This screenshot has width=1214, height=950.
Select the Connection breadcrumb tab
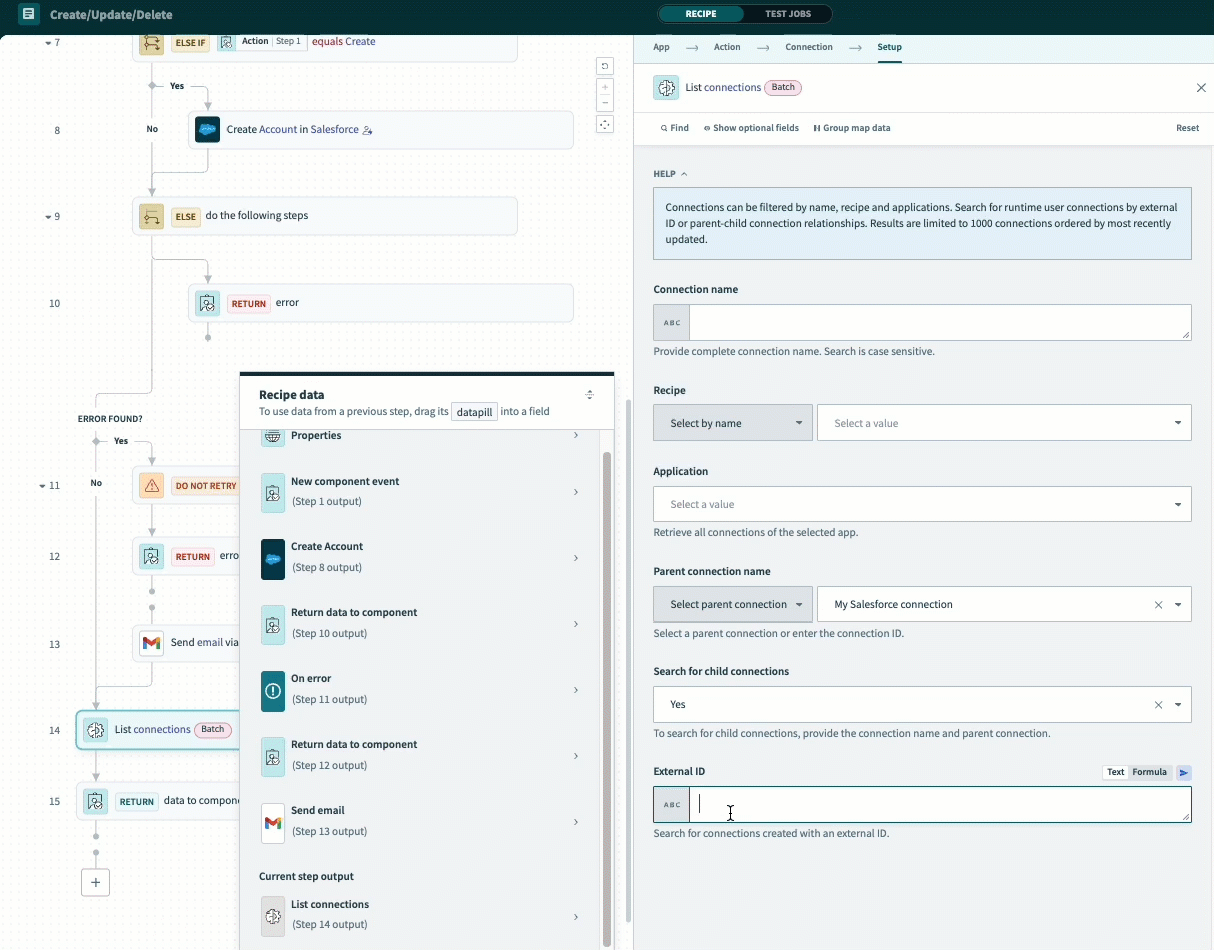(x=809, y=47)
